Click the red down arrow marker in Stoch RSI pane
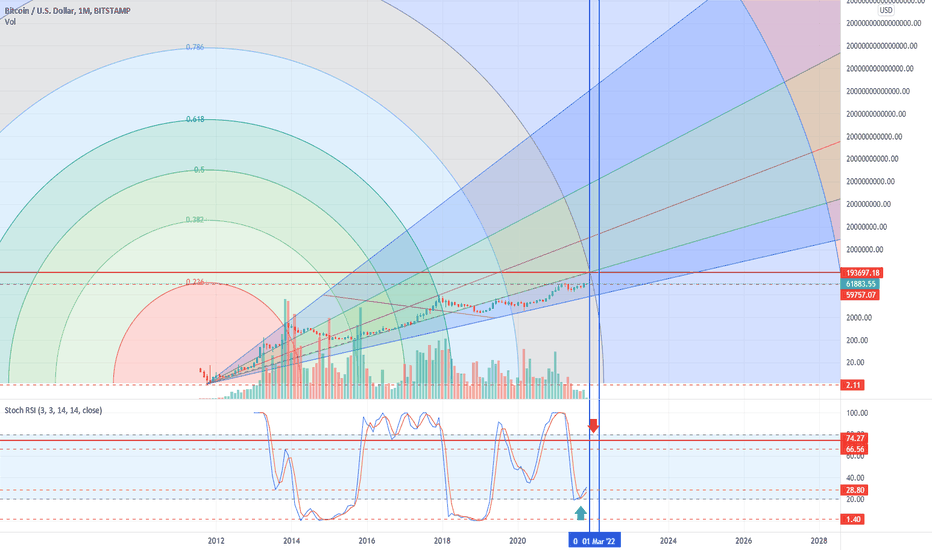Viewport: 932px width, 550px height. click(593, 425)
